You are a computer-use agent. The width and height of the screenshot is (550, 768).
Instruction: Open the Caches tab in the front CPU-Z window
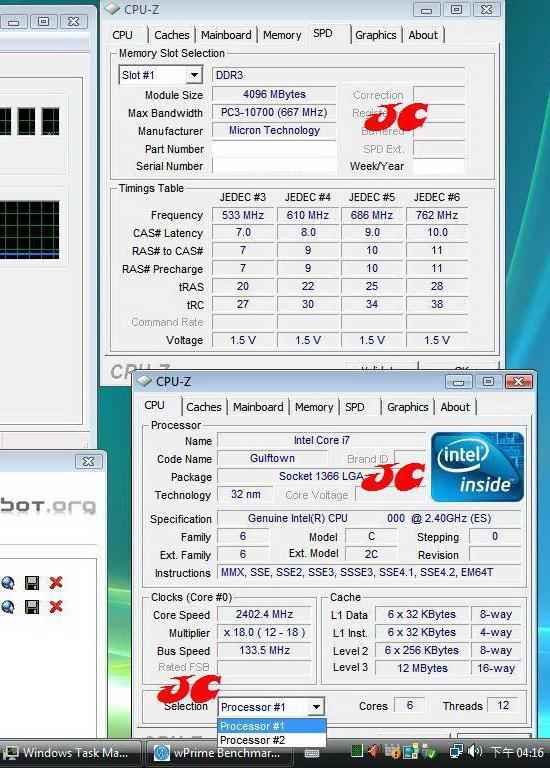tap(204, 407)
